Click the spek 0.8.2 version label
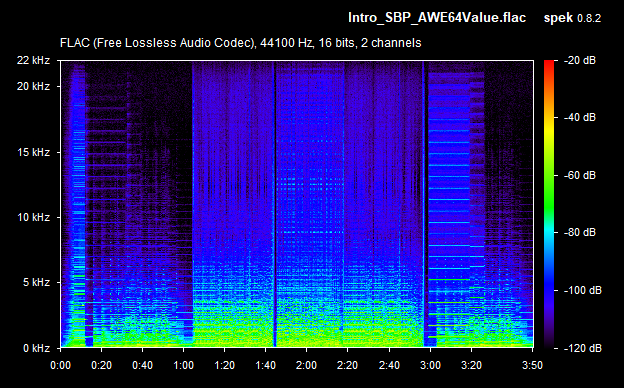This screenshot has height=388, width=624. point(572,18)
